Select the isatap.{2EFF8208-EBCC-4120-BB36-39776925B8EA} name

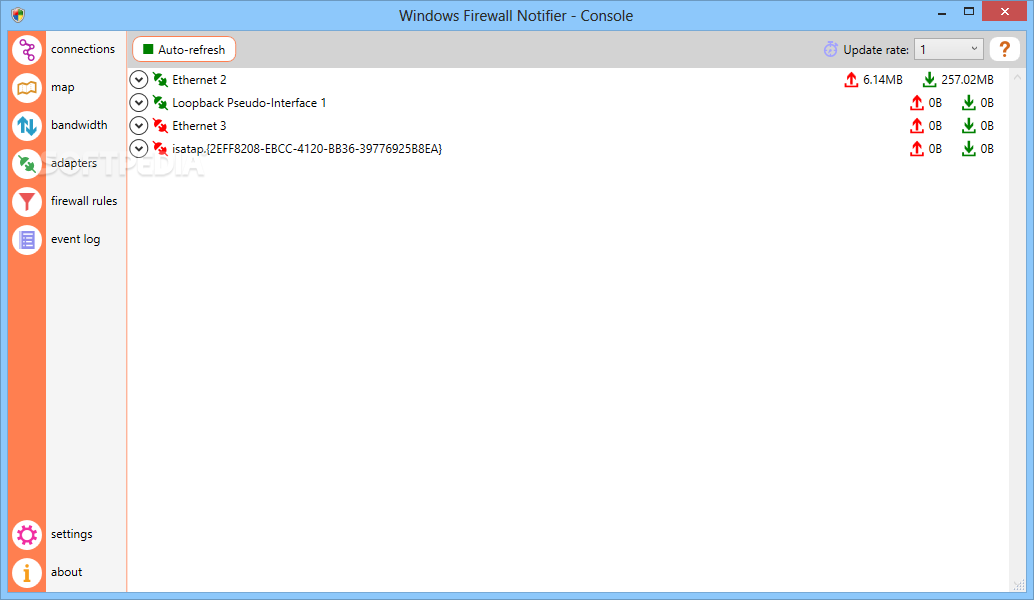(307, 149)
